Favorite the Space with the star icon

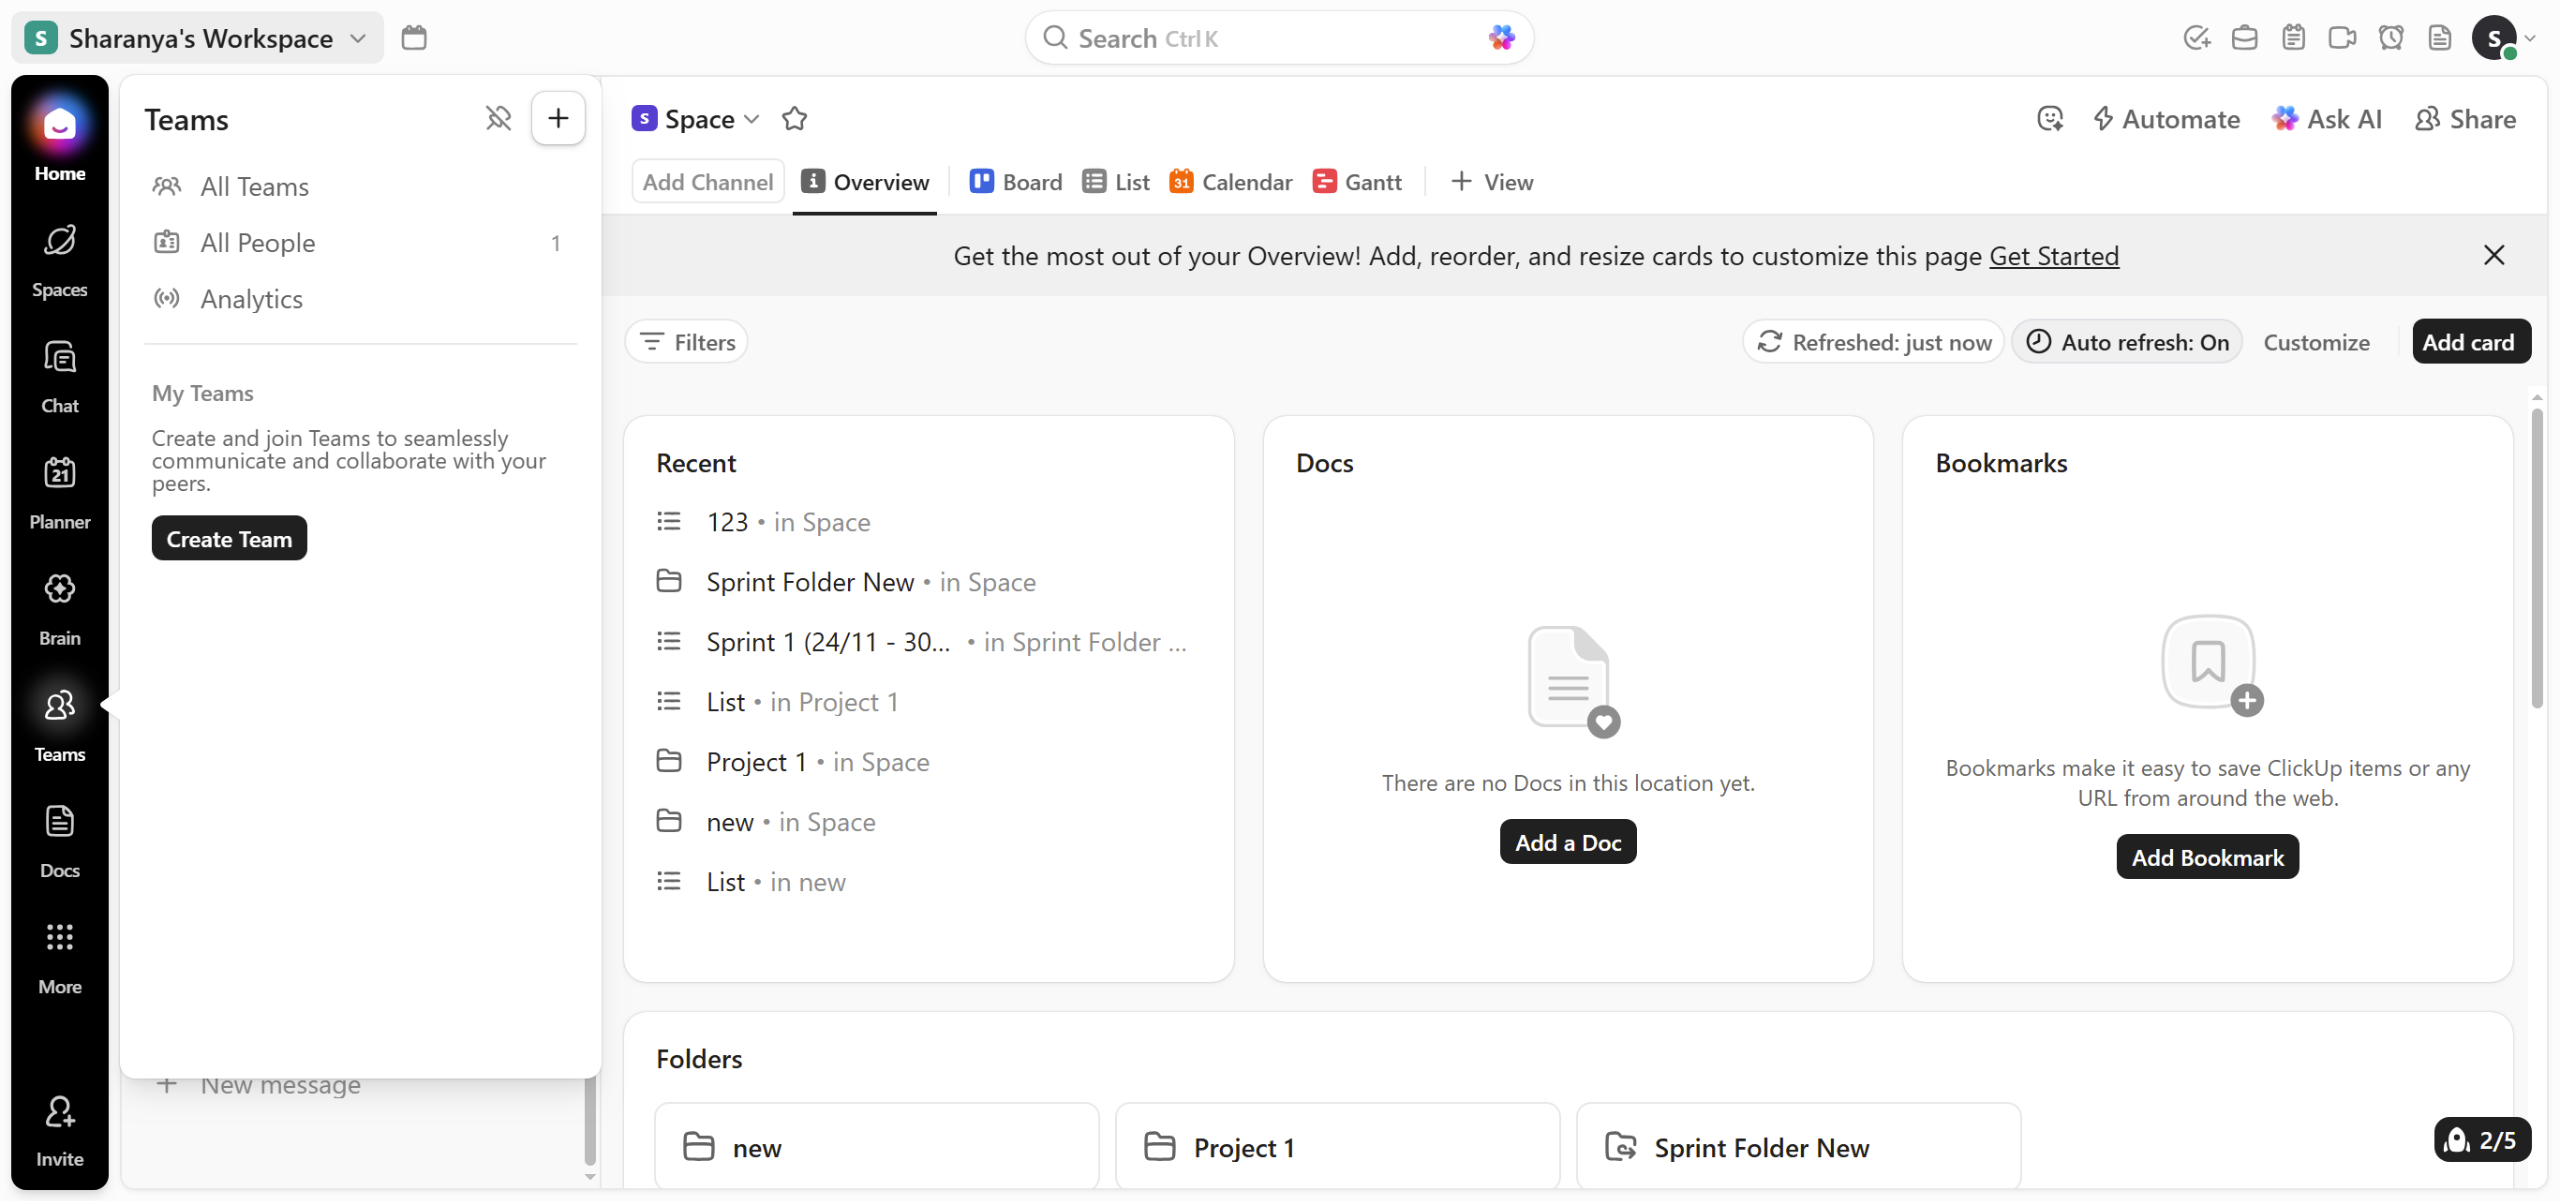tap(794, 119)
